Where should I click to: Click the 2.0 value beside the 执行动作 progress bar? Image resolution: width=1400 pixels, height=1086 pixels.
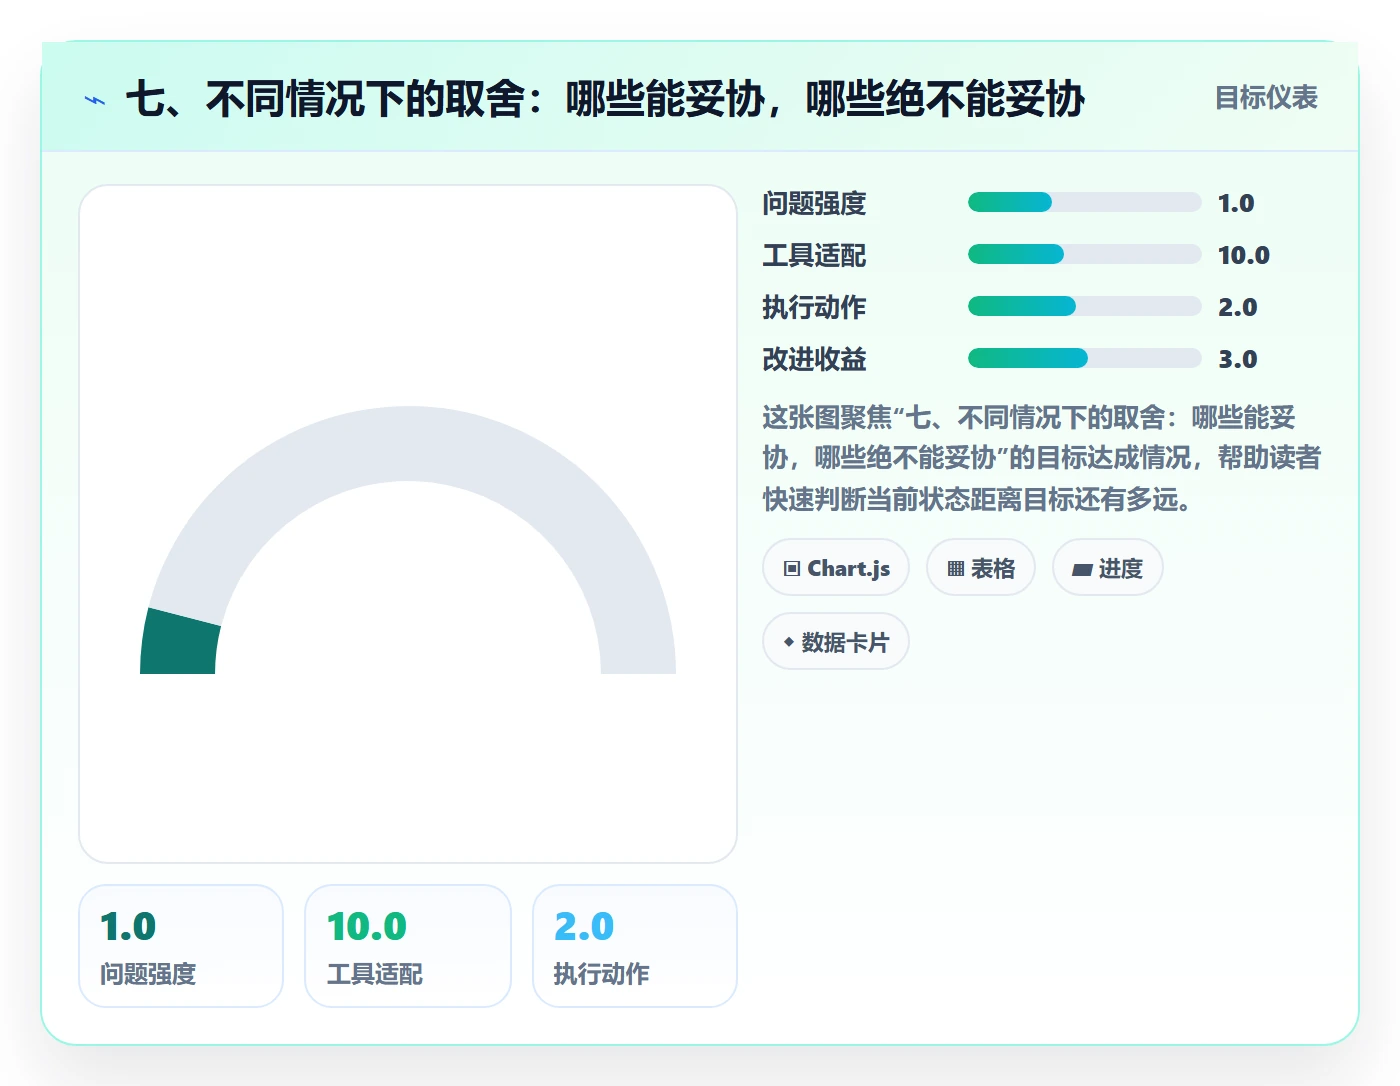click(x=1237, y=307)
